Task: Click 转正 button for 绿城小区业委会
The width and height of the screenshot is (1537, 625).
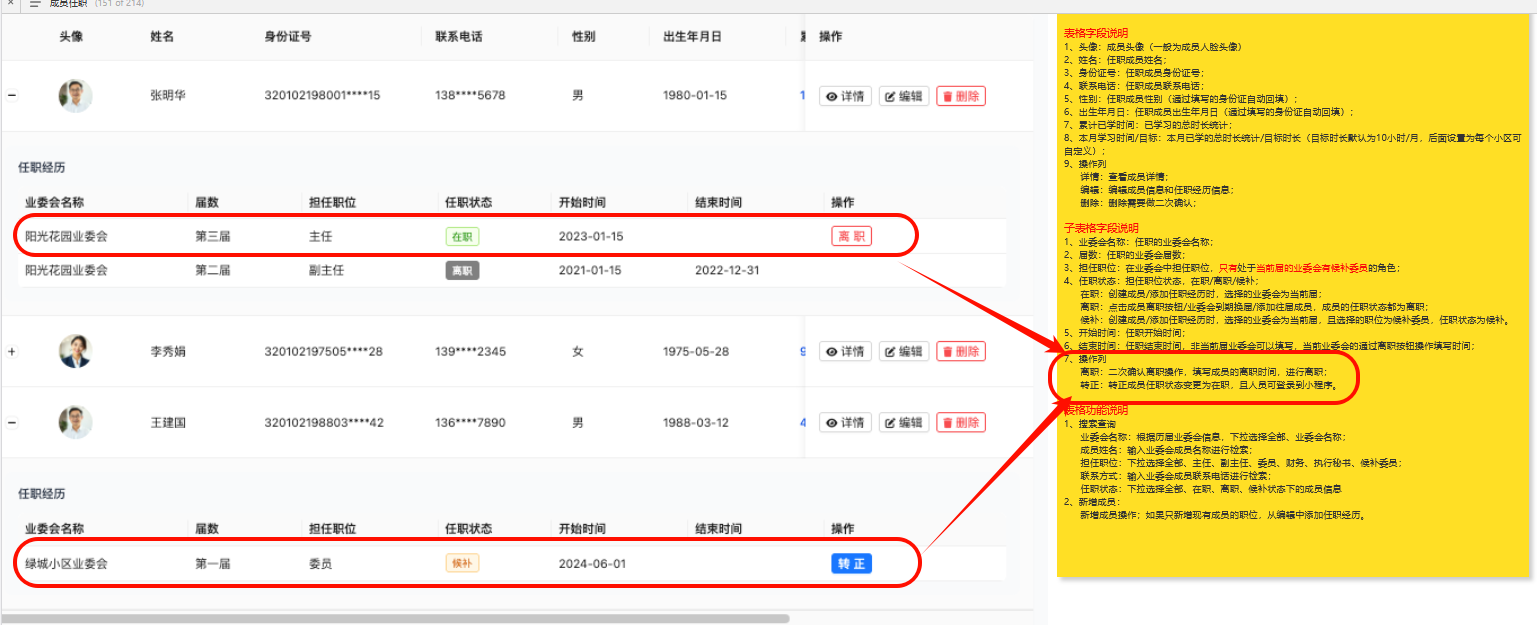Action: [x=851, y=564]
